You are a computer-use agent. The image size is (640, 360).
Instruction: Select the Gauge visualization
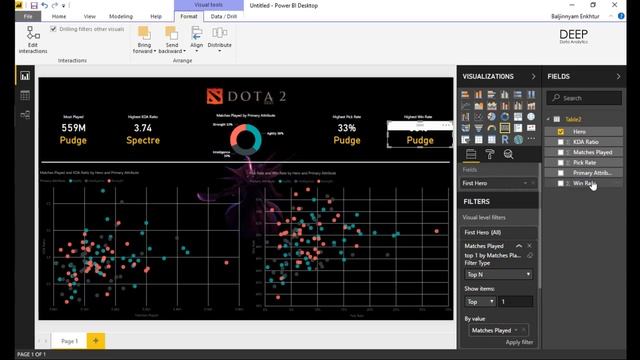pos(491,128)
